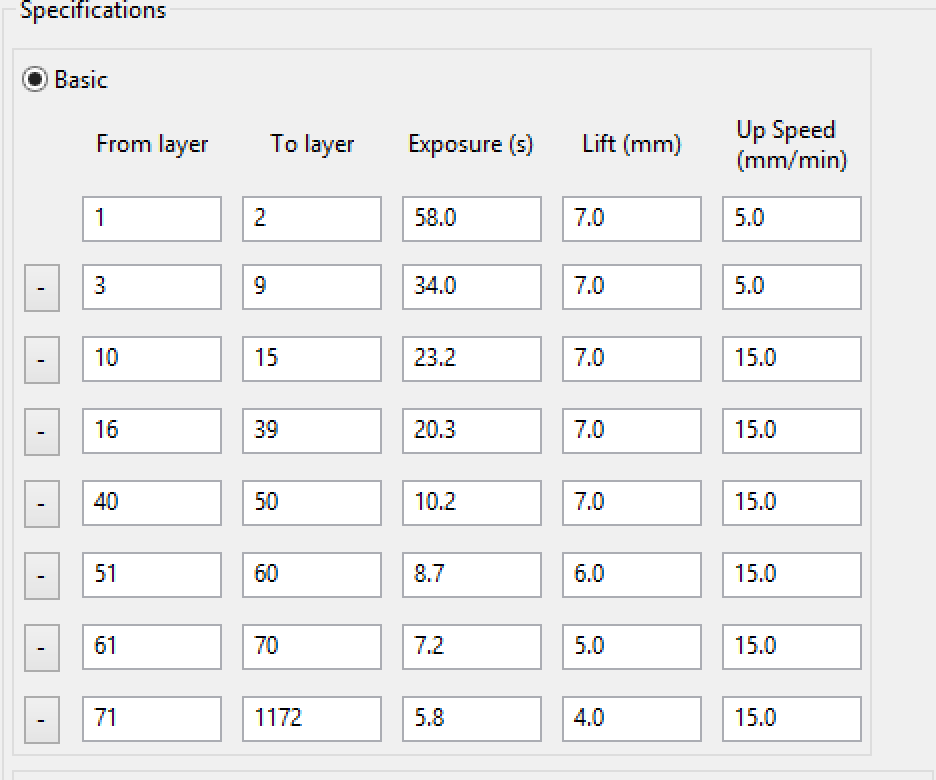Remove the layer 51 to 60 row

tap(41, 576)
